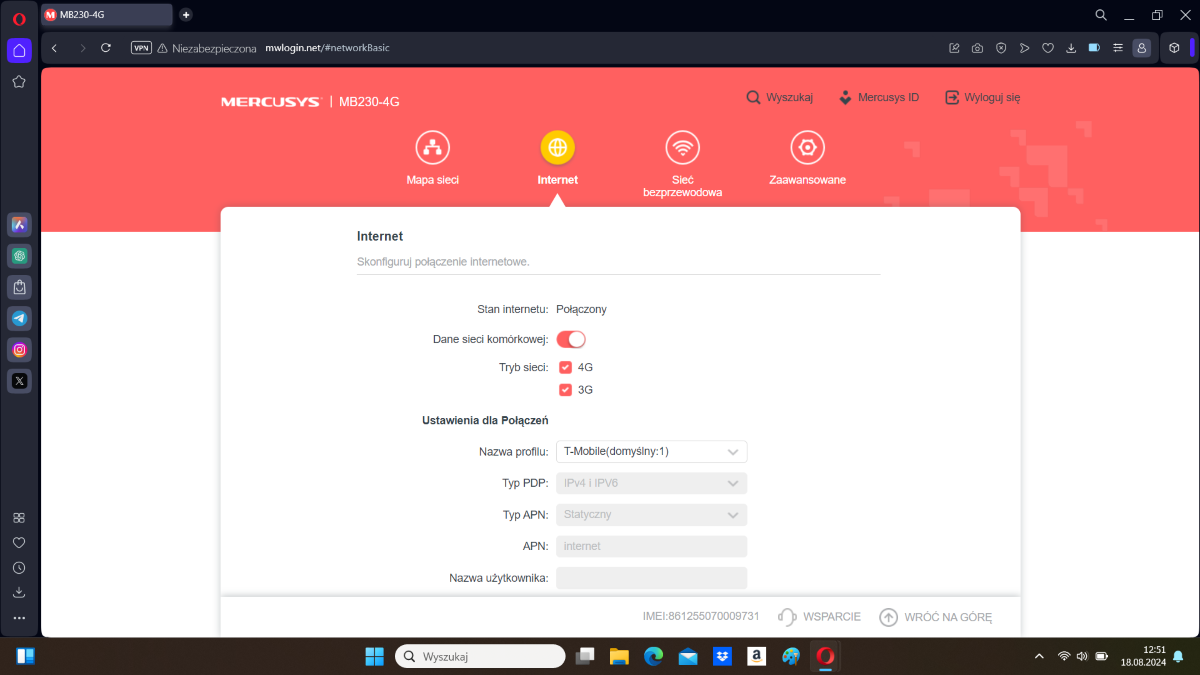
Task: Open clock and date 12:51 panel
Action: coord(1143,656)
